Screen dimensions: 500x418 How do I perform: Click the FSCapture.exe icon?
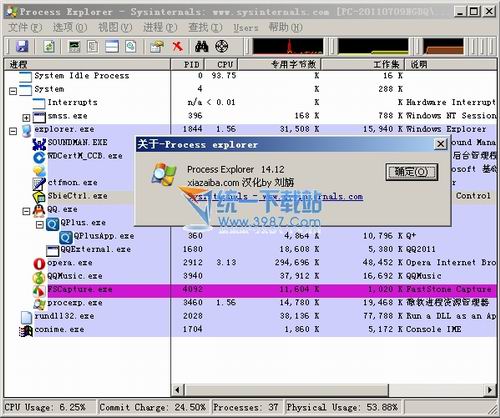pyautogui.click(x=39, y=290)
